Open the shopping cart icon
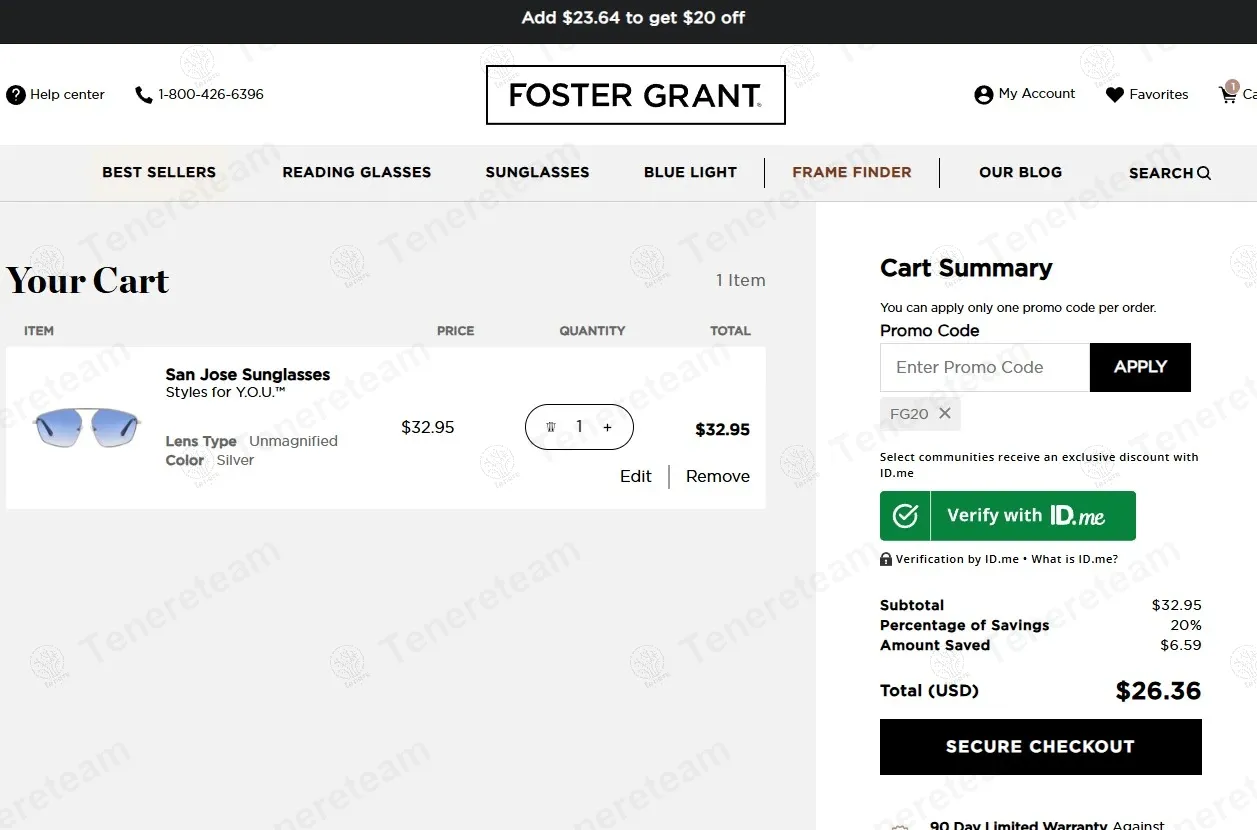Viewport: 1257px width, 830px height. tap(1228, 94)
